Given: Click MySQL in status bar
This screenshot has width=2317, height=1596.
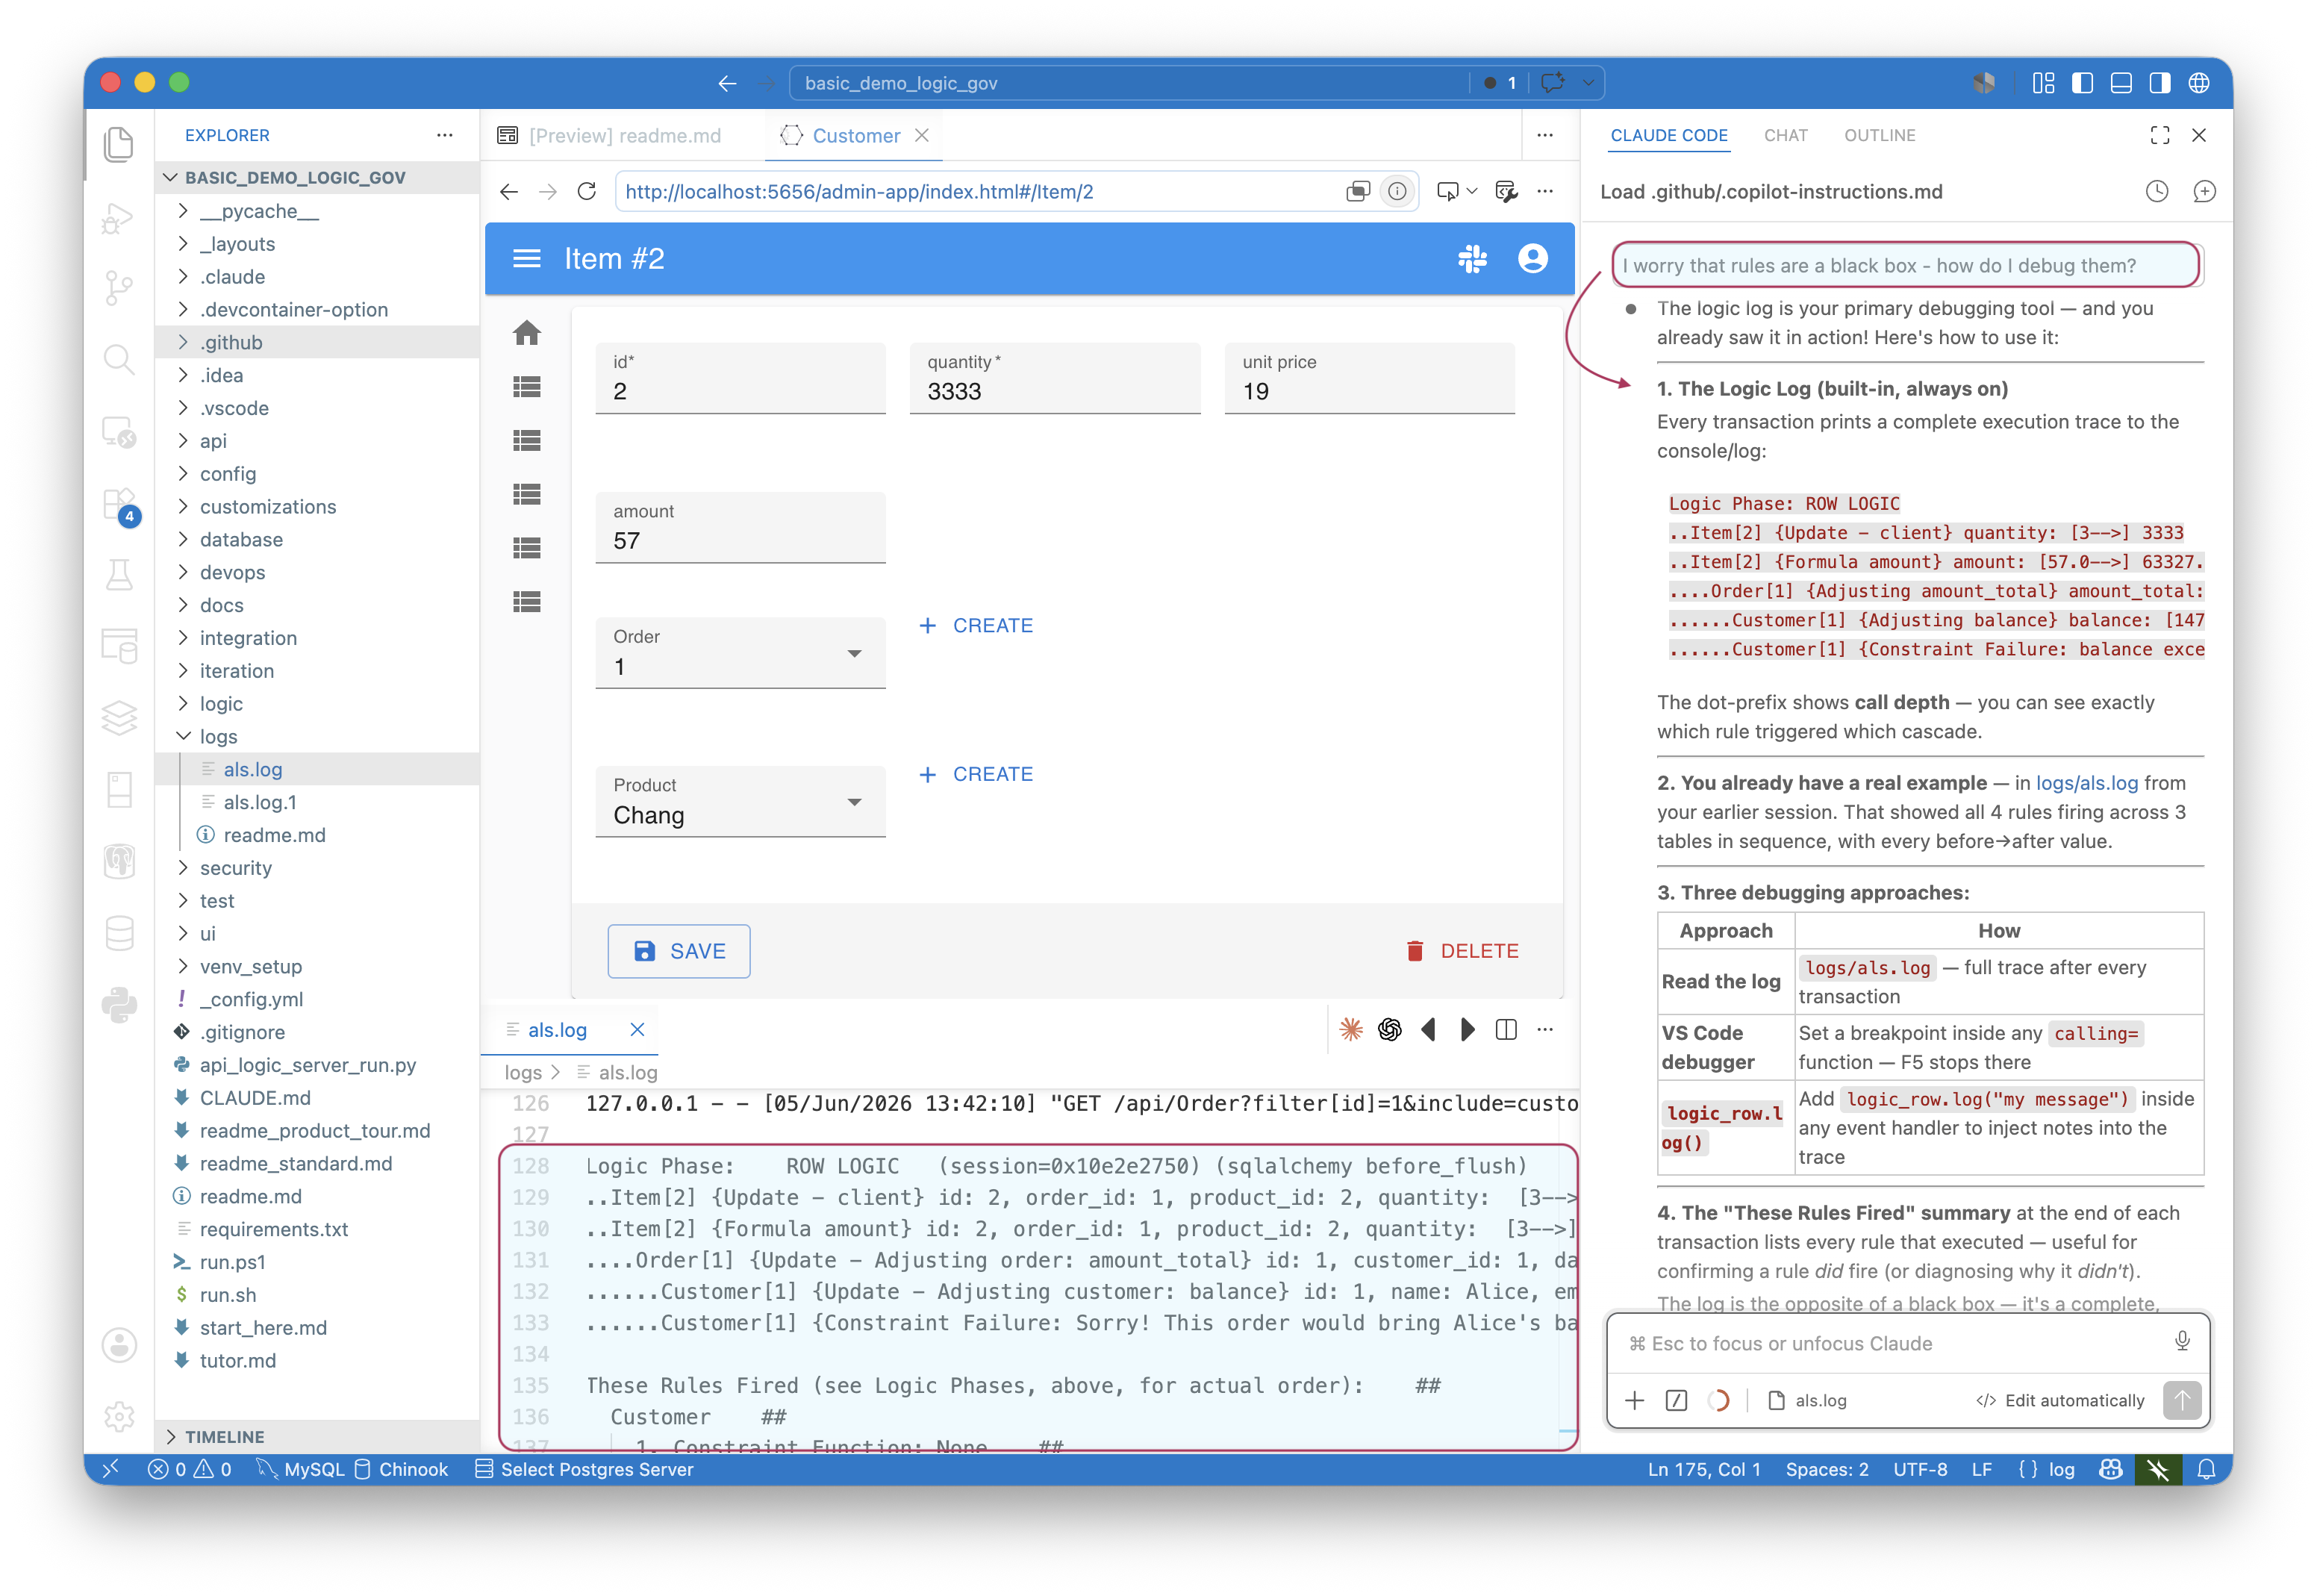Looking at the screenshot, I should point(301,1469).
